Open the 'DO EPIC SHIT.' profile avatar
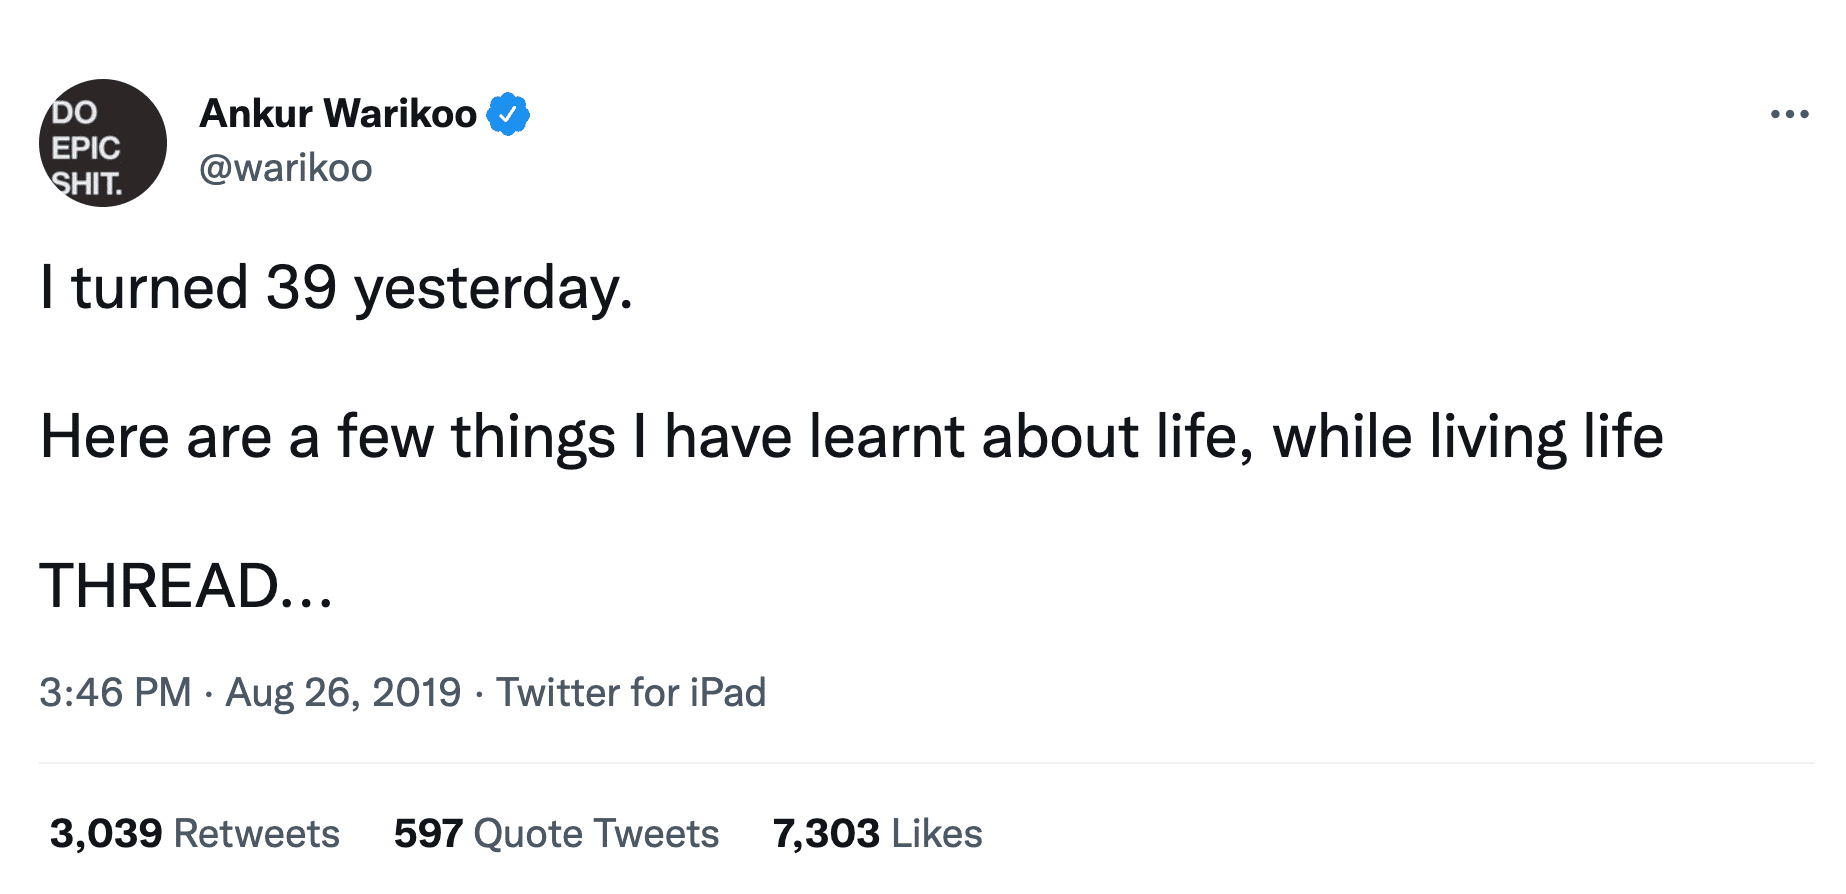 (103, 143)
